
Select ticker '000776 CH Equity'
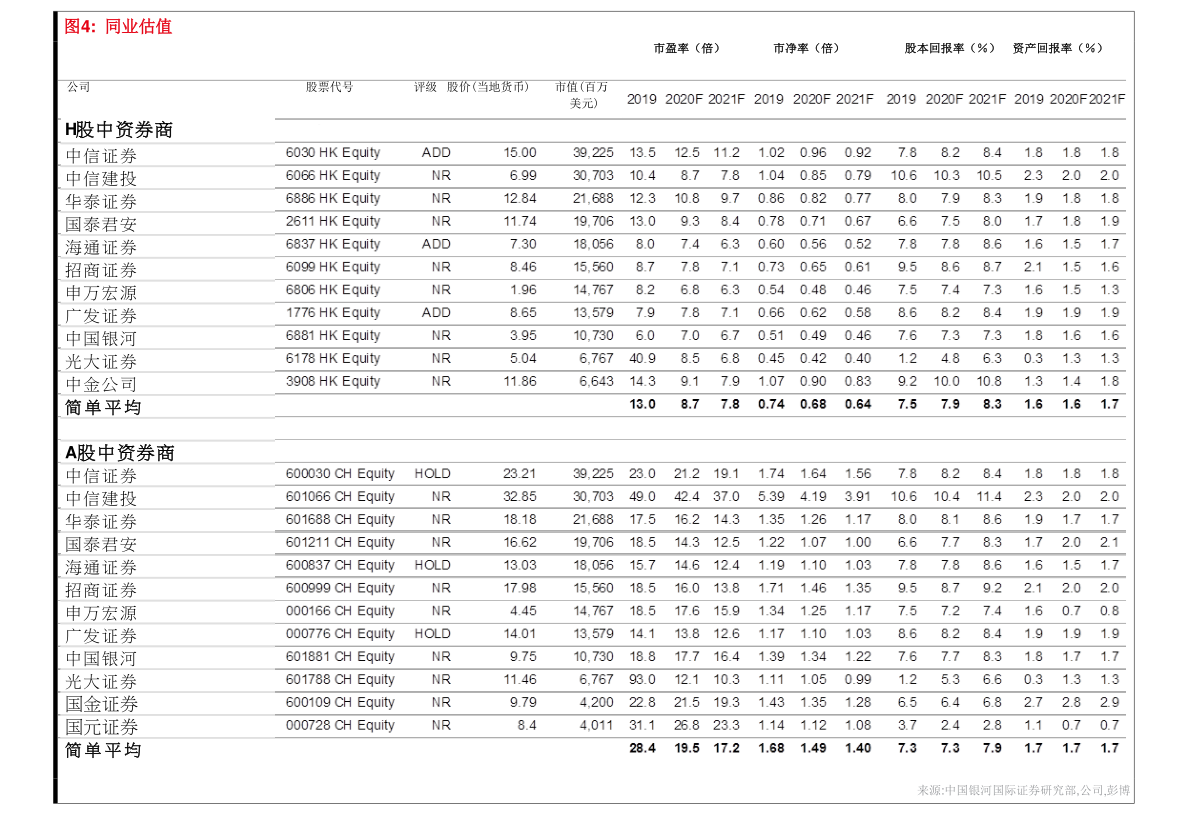[340, 633]
